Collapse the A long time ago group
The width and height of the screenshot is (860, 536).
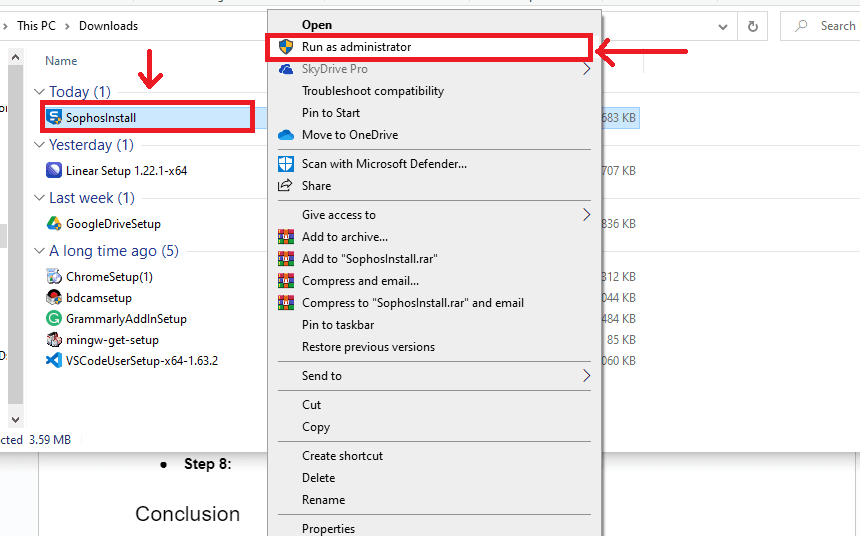click(39, 251)
